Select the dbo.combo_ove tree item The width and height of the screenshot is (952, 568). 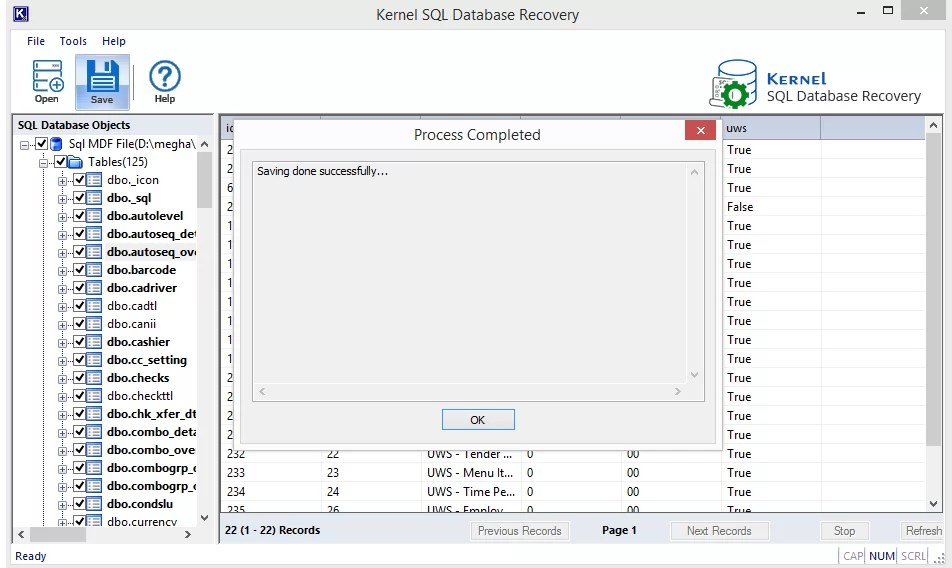151,450
